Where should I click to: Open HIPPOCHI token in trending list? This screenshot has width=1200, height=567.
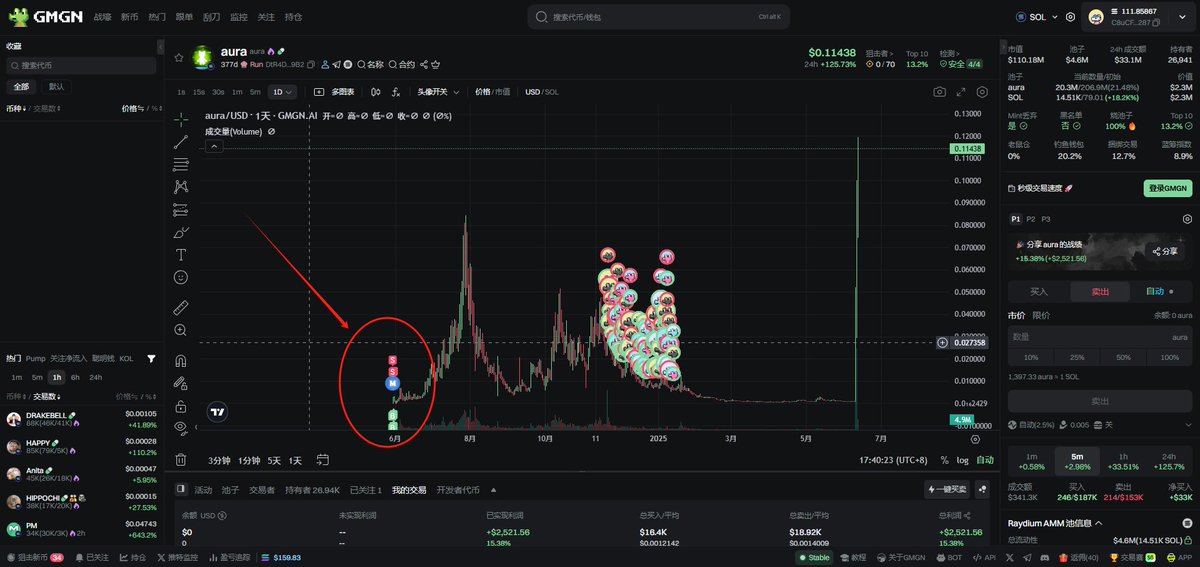pyautogui.click(x=81, y=501)
